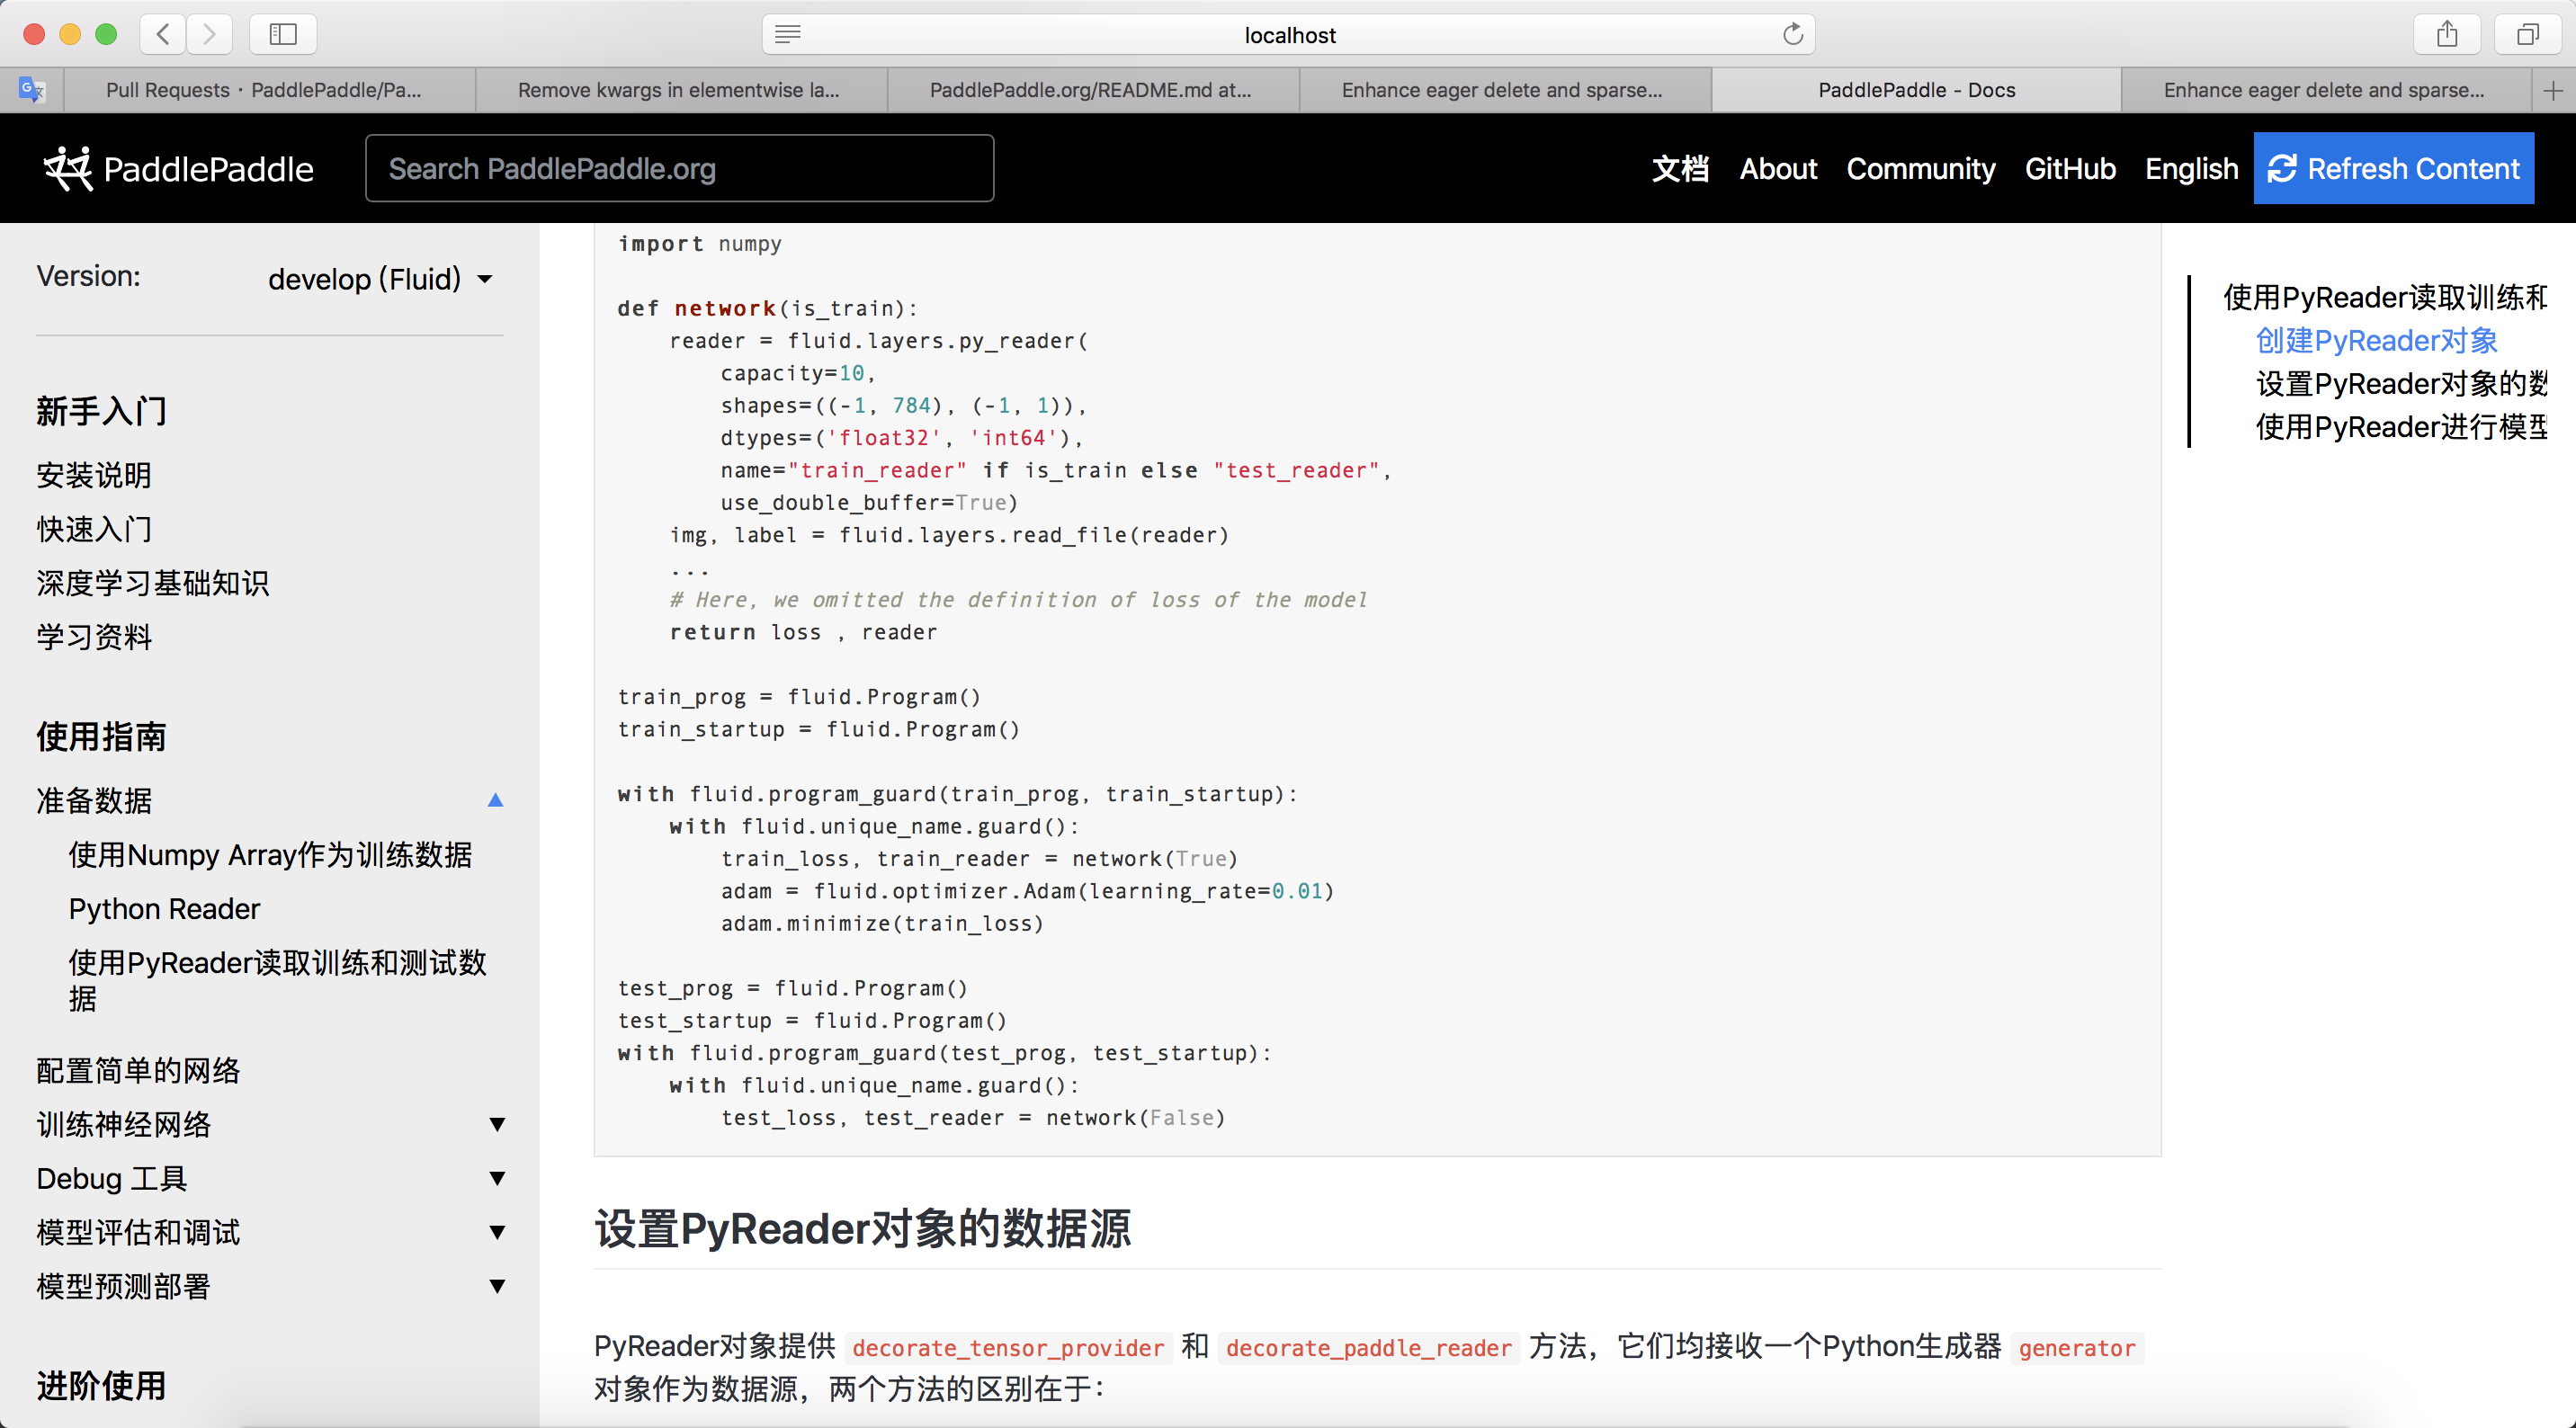Select the PaddlePaddle - Docs tab
Viewport: 2576px width, 1428px height.
(x=1916, y=90)
